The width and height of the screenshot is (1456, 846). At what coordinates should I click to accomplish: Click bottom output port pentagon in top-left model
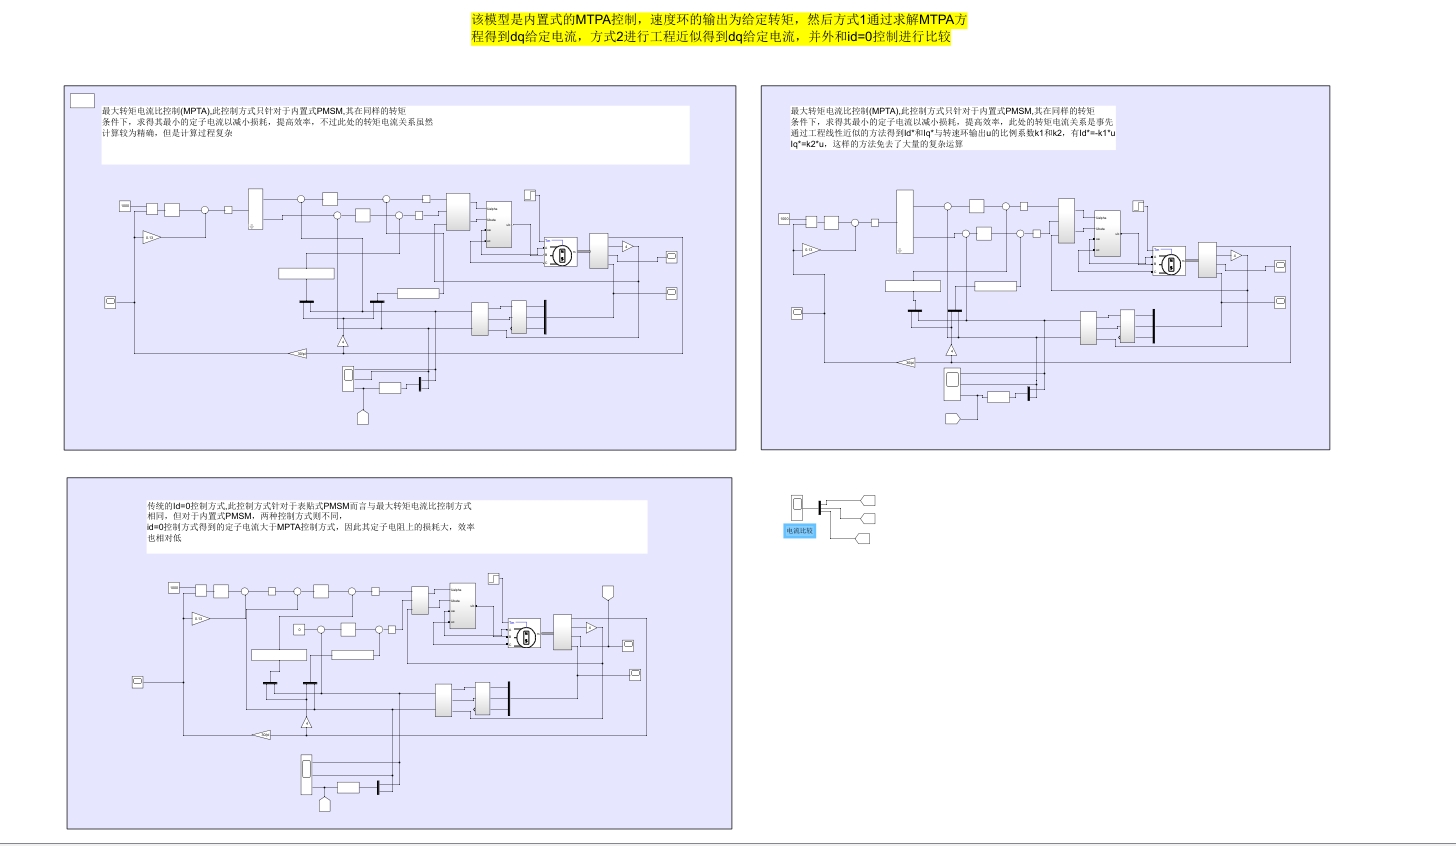click(x=363, y=417)
